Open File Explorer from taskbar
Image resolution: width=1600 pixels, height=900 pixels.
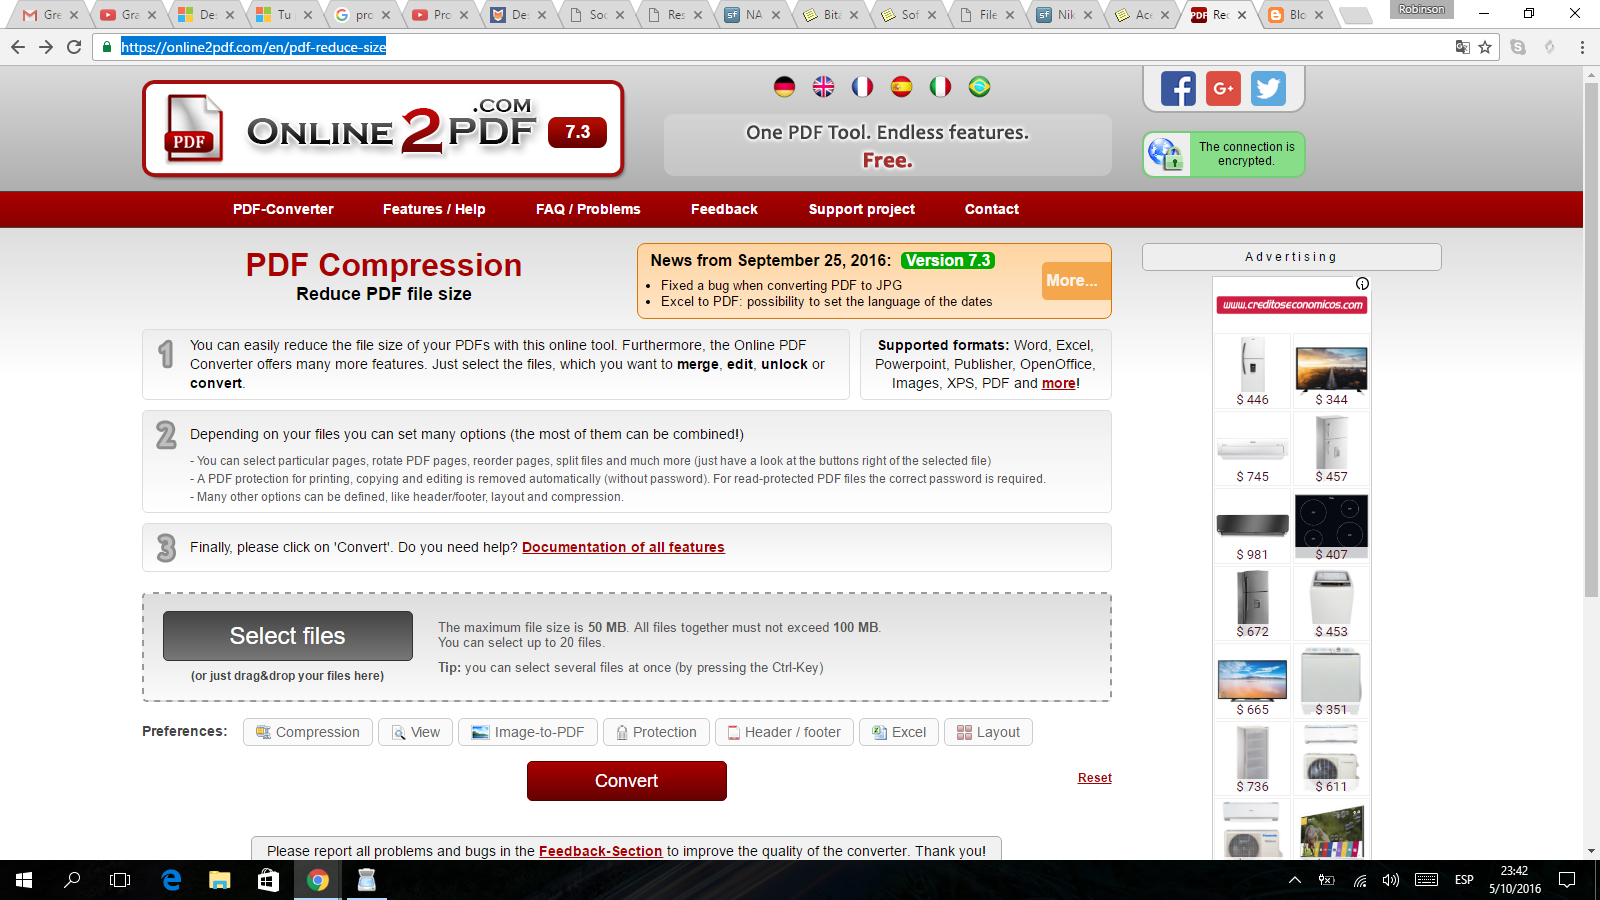tap(220, 880)
